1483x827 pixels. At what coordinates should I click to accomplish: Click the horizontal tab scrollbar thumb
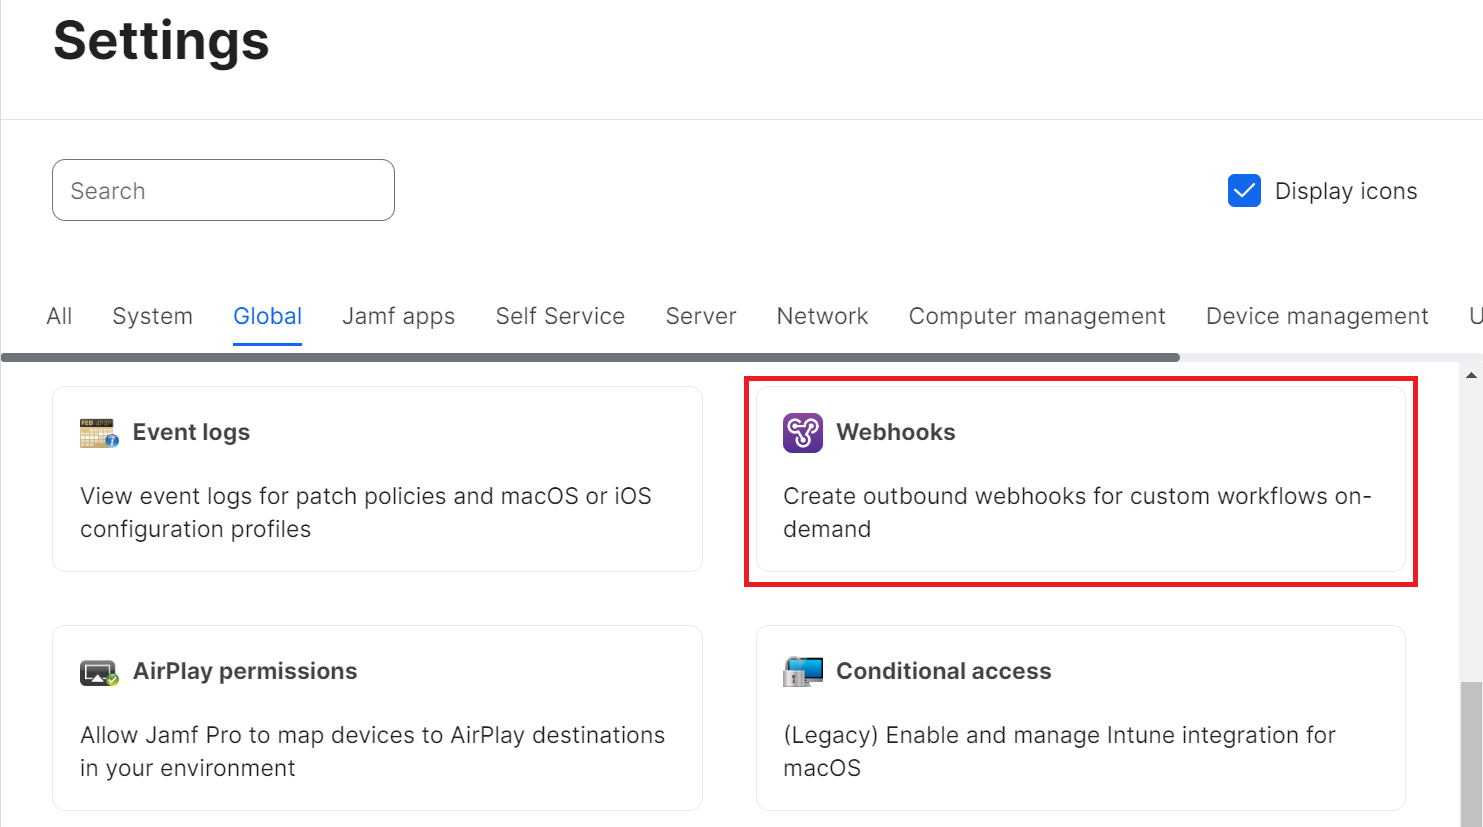(590, 357)
